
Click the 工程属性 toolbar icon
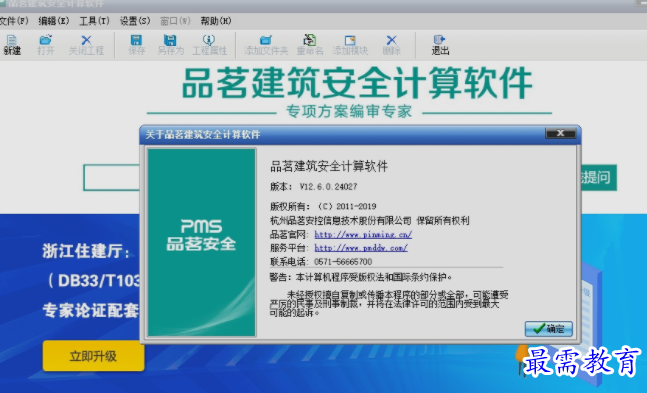coord(209,45)
